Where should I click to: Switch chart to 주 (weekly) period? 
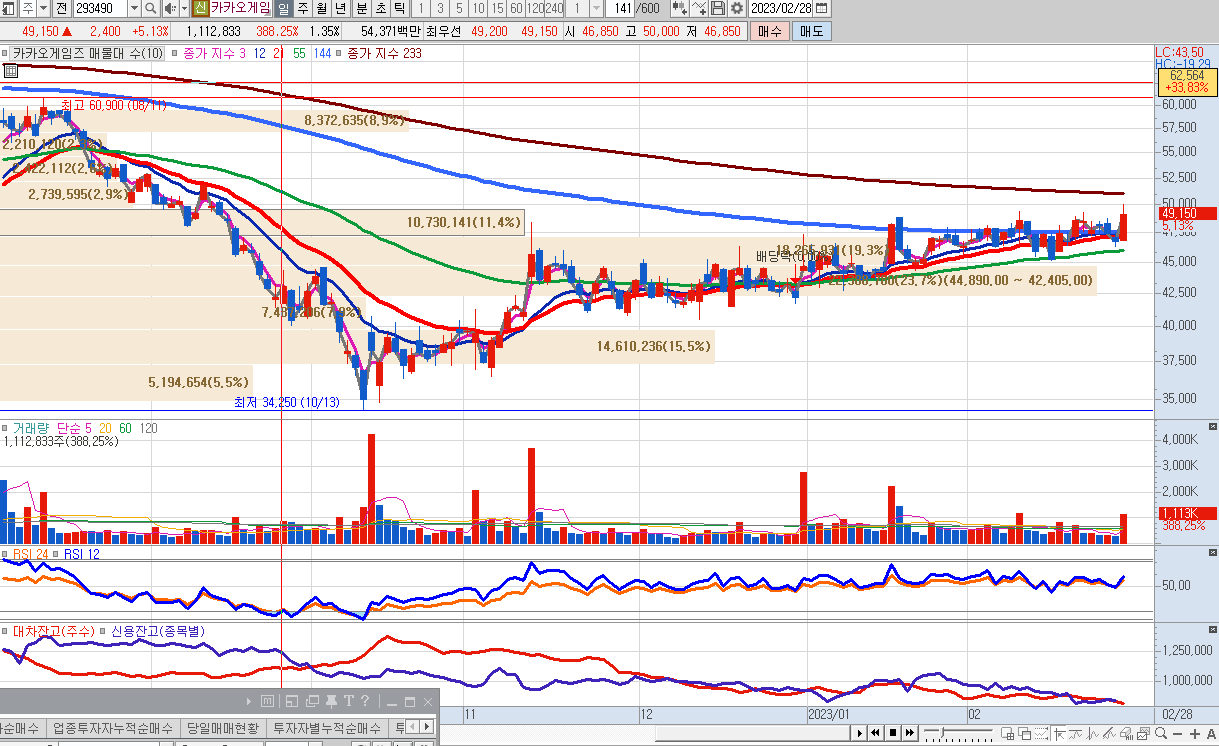pos(303,8)
